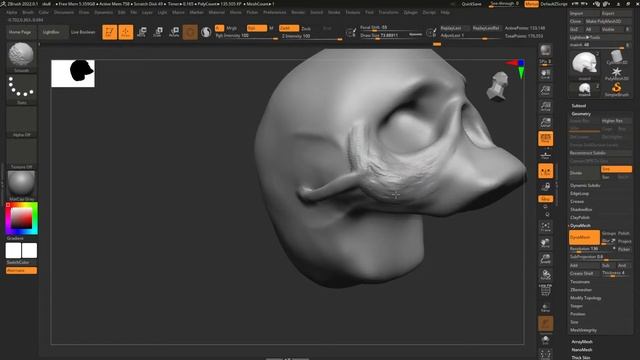The image size is (640, 360).
Task: Click the Sculptris Pro round icon
Action: pos(206,32)
